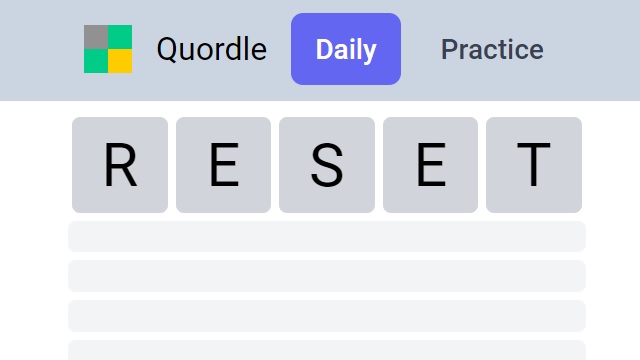
Task: Click the yellow square in the logo
Action: pyautogui.click(x=120, y=61)
